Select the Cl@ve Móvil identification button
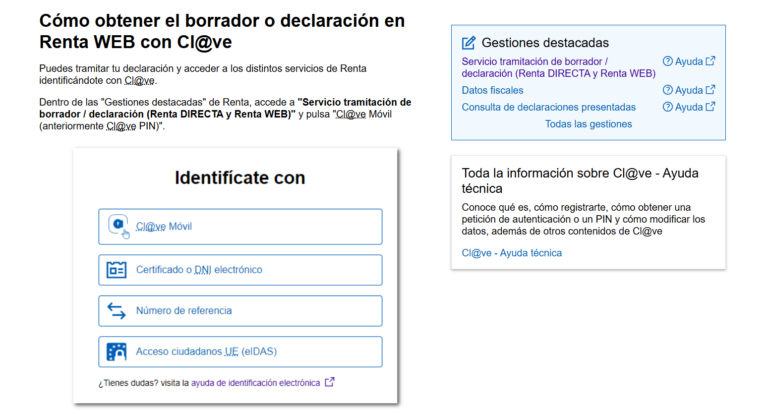The height and width of the screenshot is (416, 768). (x=240, y=226)
